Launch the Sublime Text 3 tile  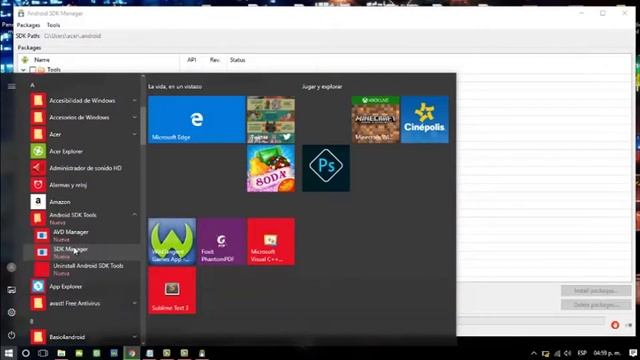click(172, 290)
